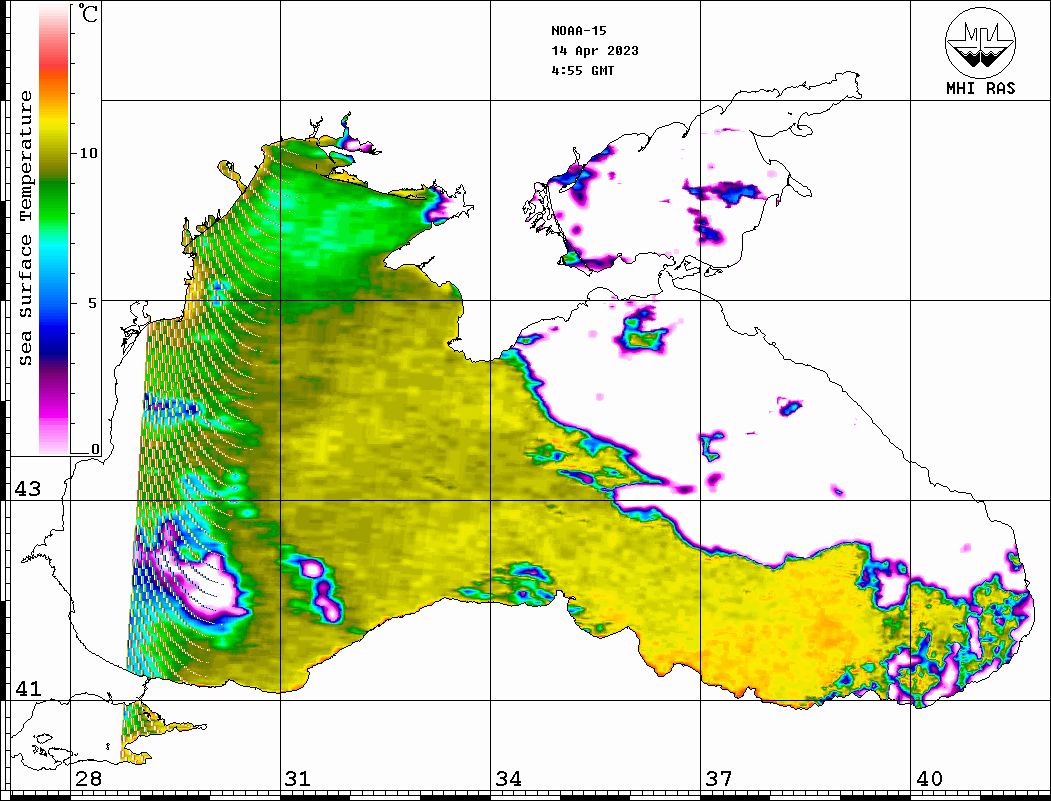Click the Sea Surface Temperature vertical label
Screen dimensions: 1051x801
tap(26, 228)
